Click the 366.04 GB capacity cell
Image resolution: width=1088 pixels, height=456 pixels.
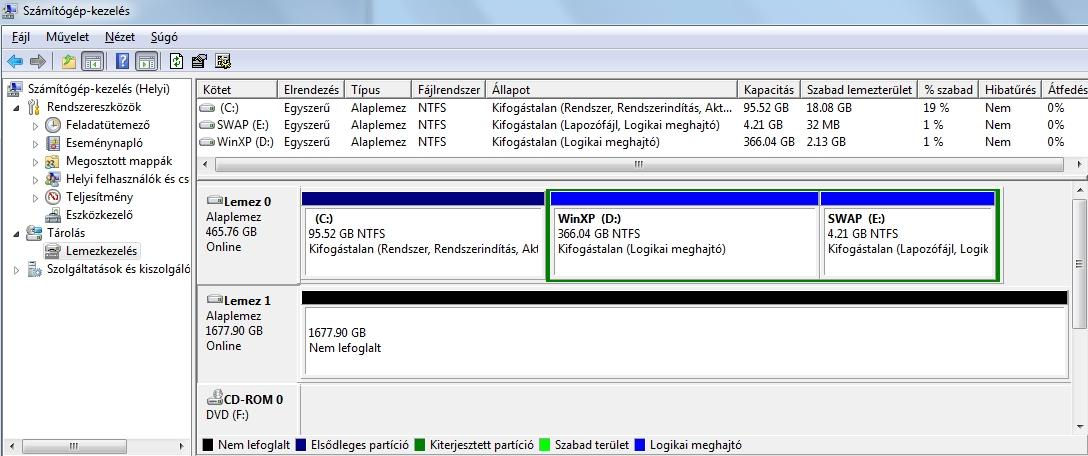point(768,142)
